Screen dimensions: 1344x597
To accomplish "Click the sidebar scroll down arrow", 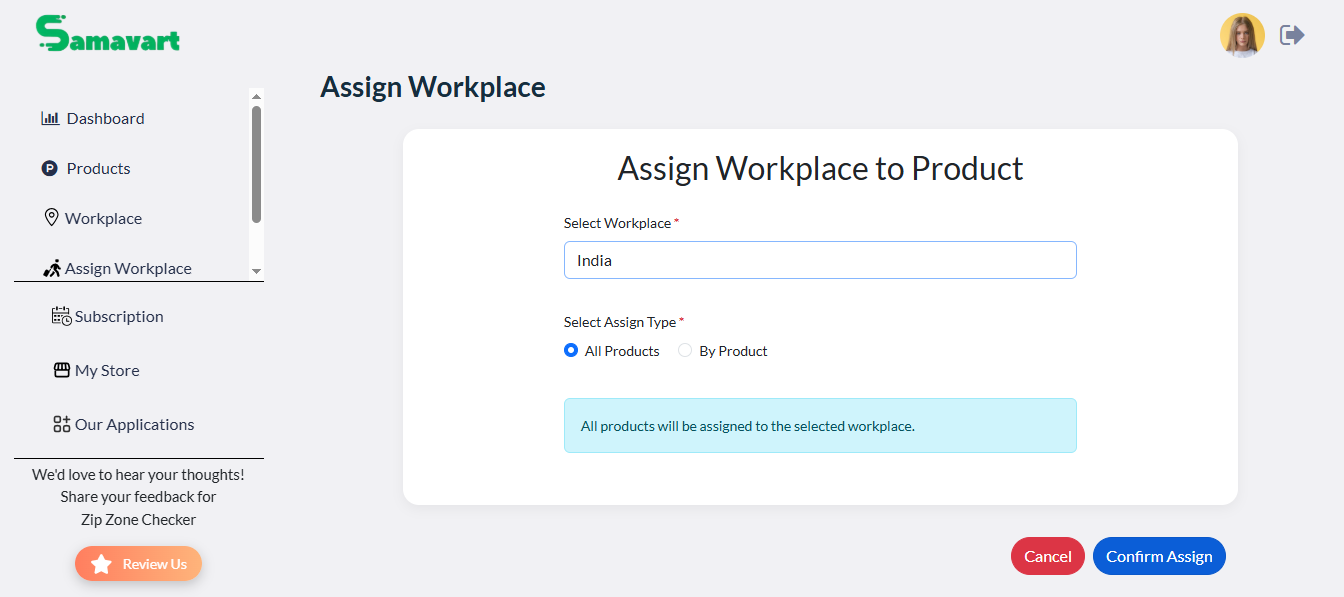I will [256, 272].
